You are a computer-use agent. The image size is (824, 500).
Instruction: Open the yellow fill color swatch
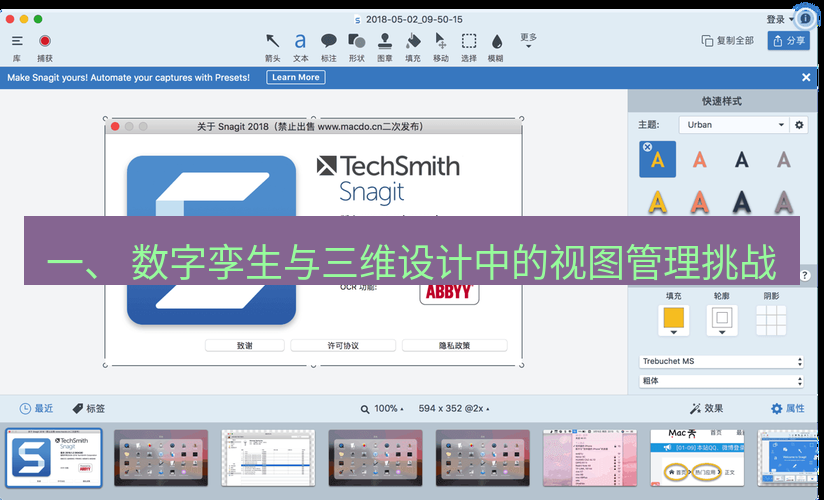pos(673,320)
